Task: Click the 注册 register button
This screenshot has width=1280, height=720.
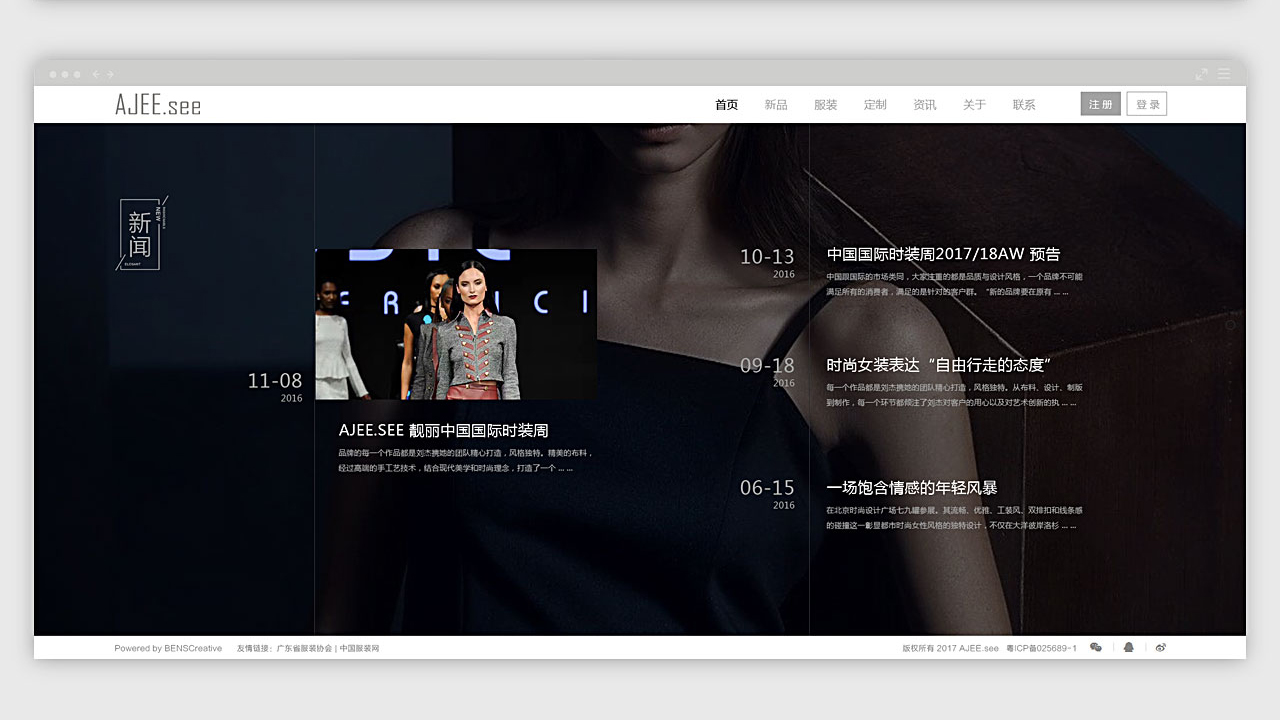Action: 1100,104
